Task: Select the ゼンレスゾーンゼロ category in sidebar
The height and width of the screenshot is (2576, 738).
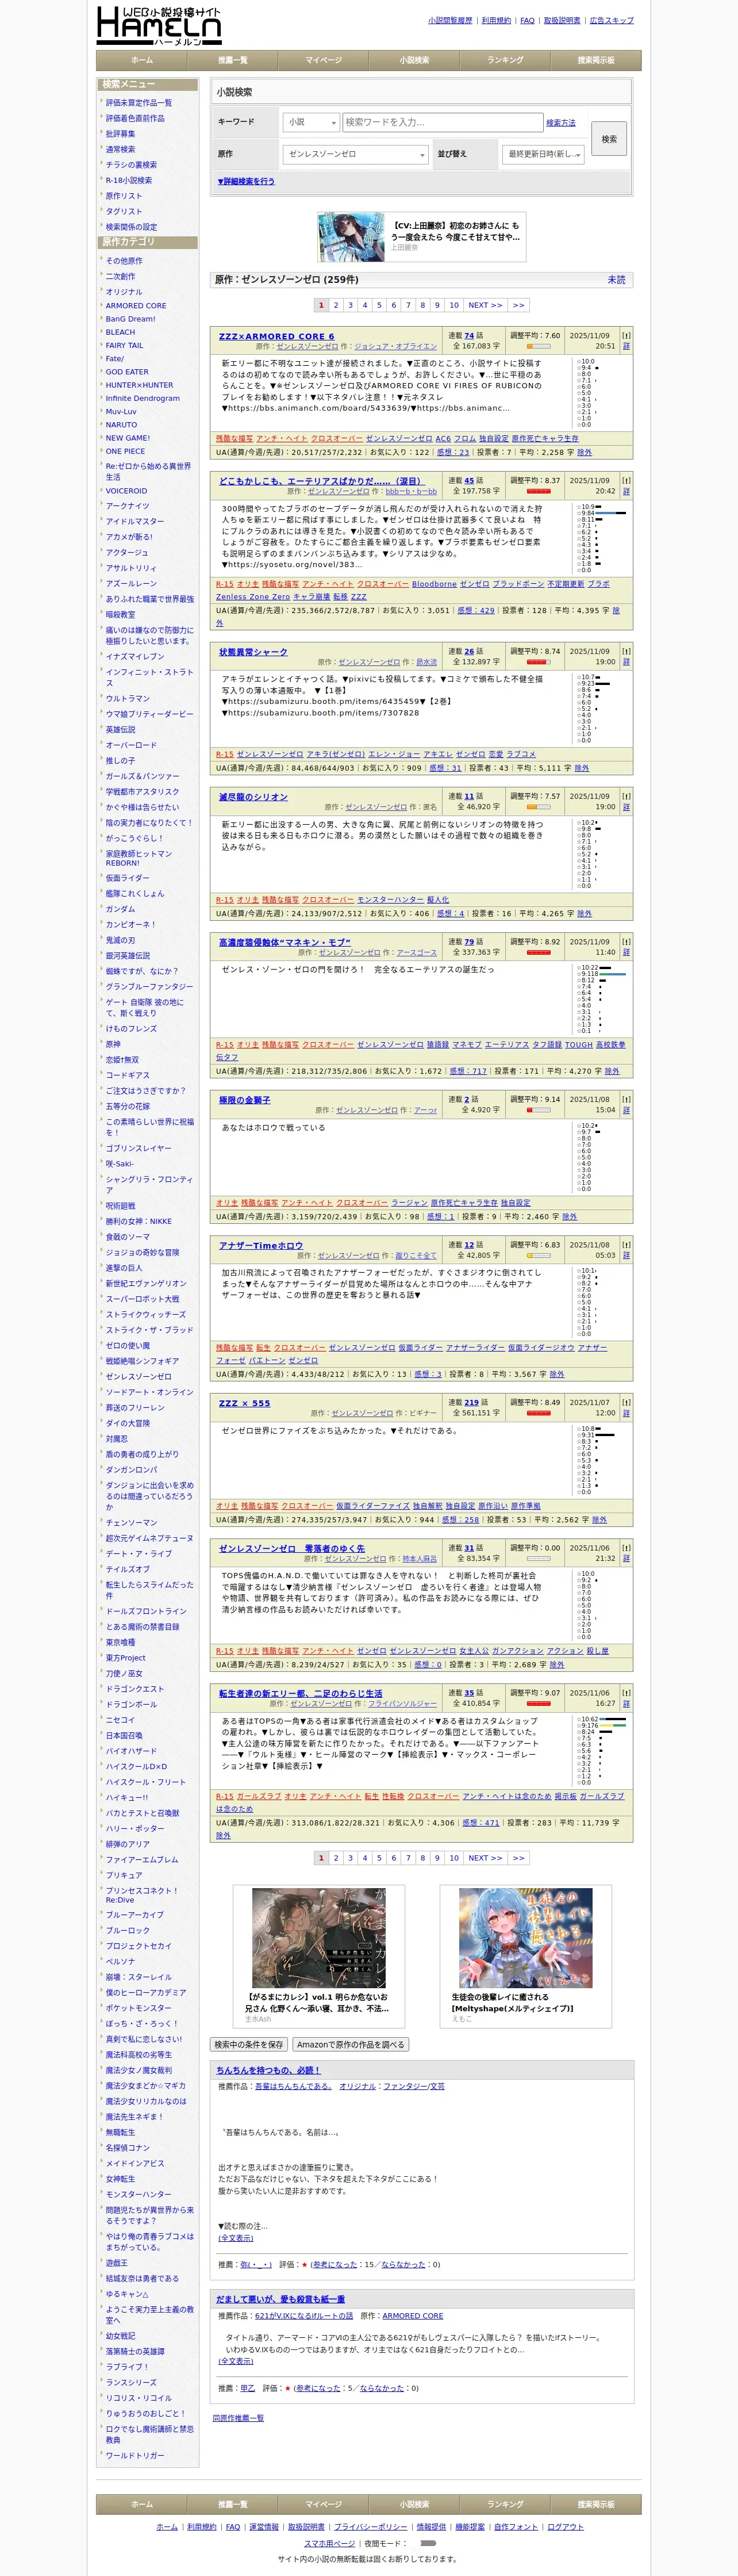Action: 139,1376
